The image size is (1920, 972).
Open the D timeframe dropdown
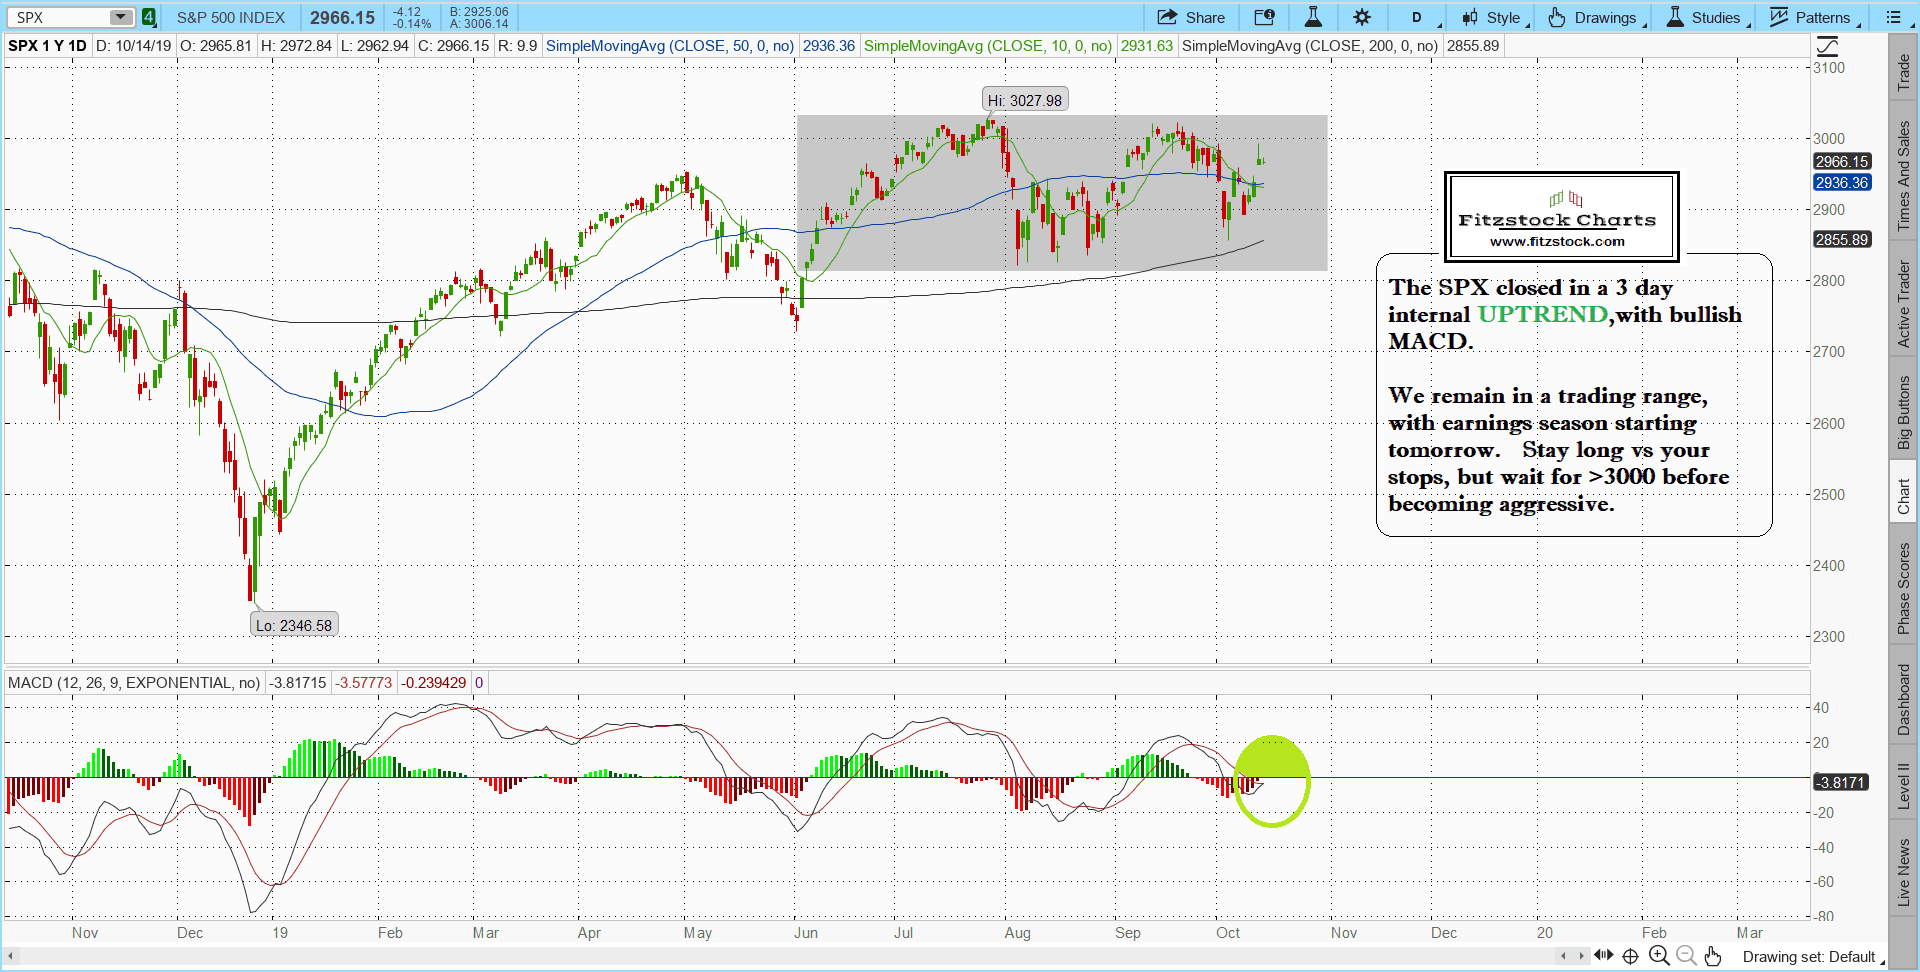1418,17
